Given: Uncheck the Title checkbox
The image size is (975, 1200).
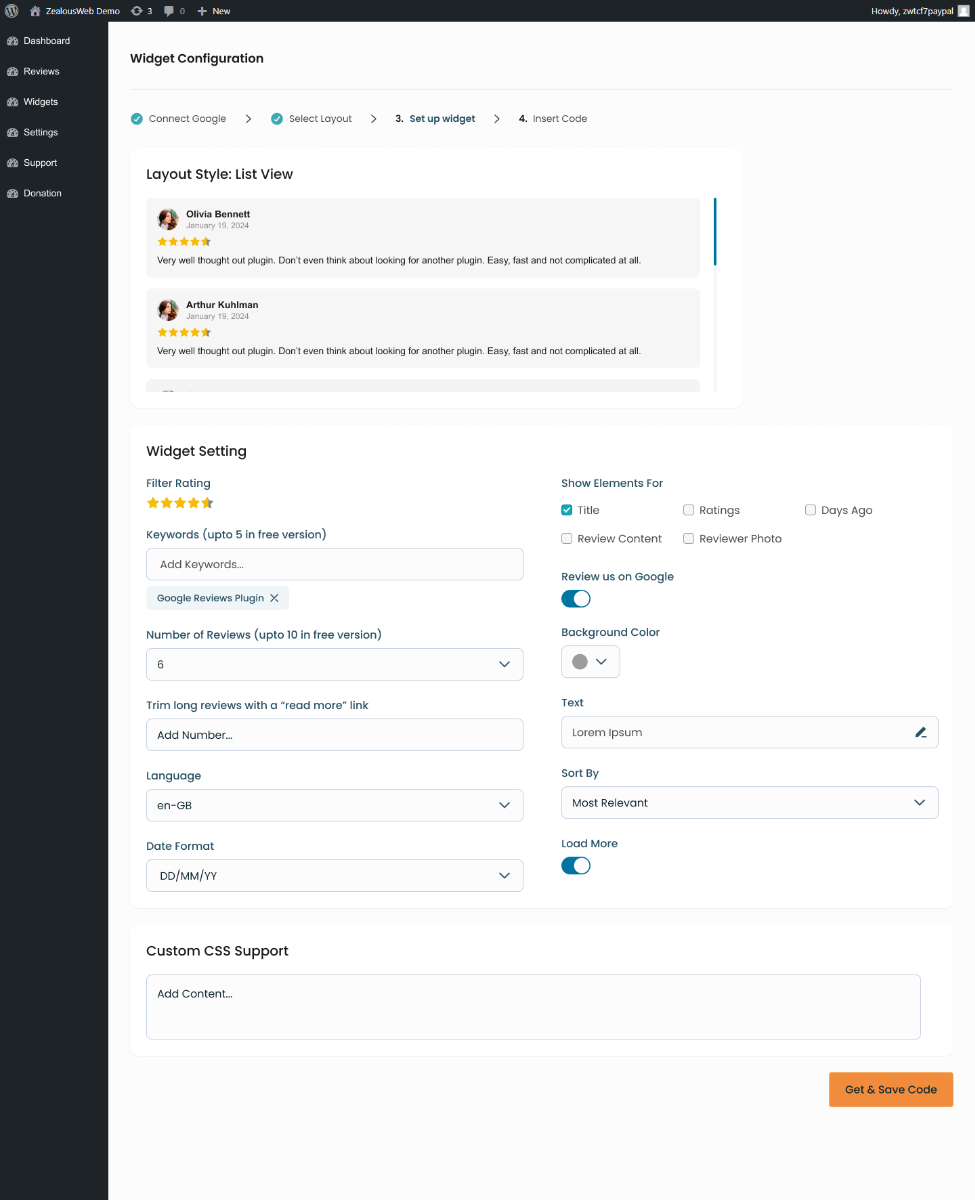Looking at the screenshot, I should pyautogui.click(x=567, y=510).
